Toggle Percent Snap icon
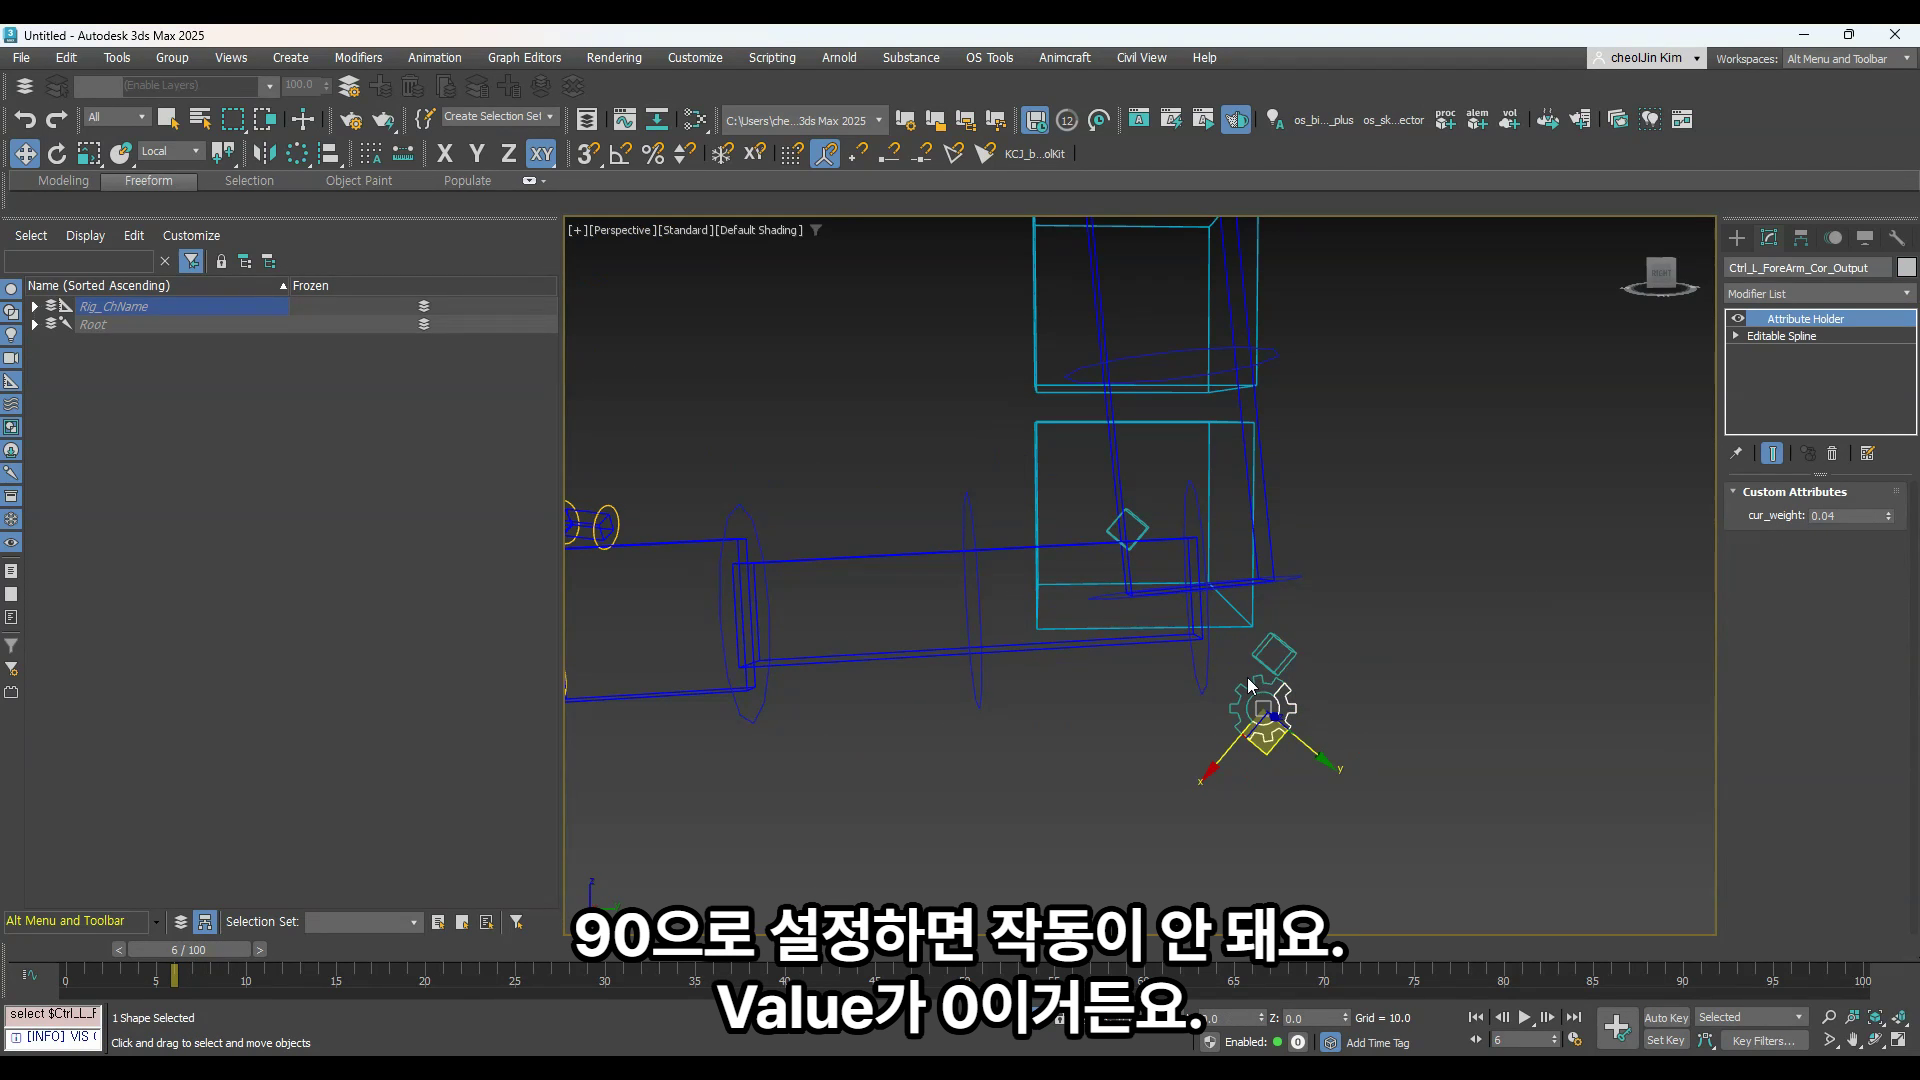This screenshot has height=1080, width=1920. pyautogui.click(x=653, y=154)
